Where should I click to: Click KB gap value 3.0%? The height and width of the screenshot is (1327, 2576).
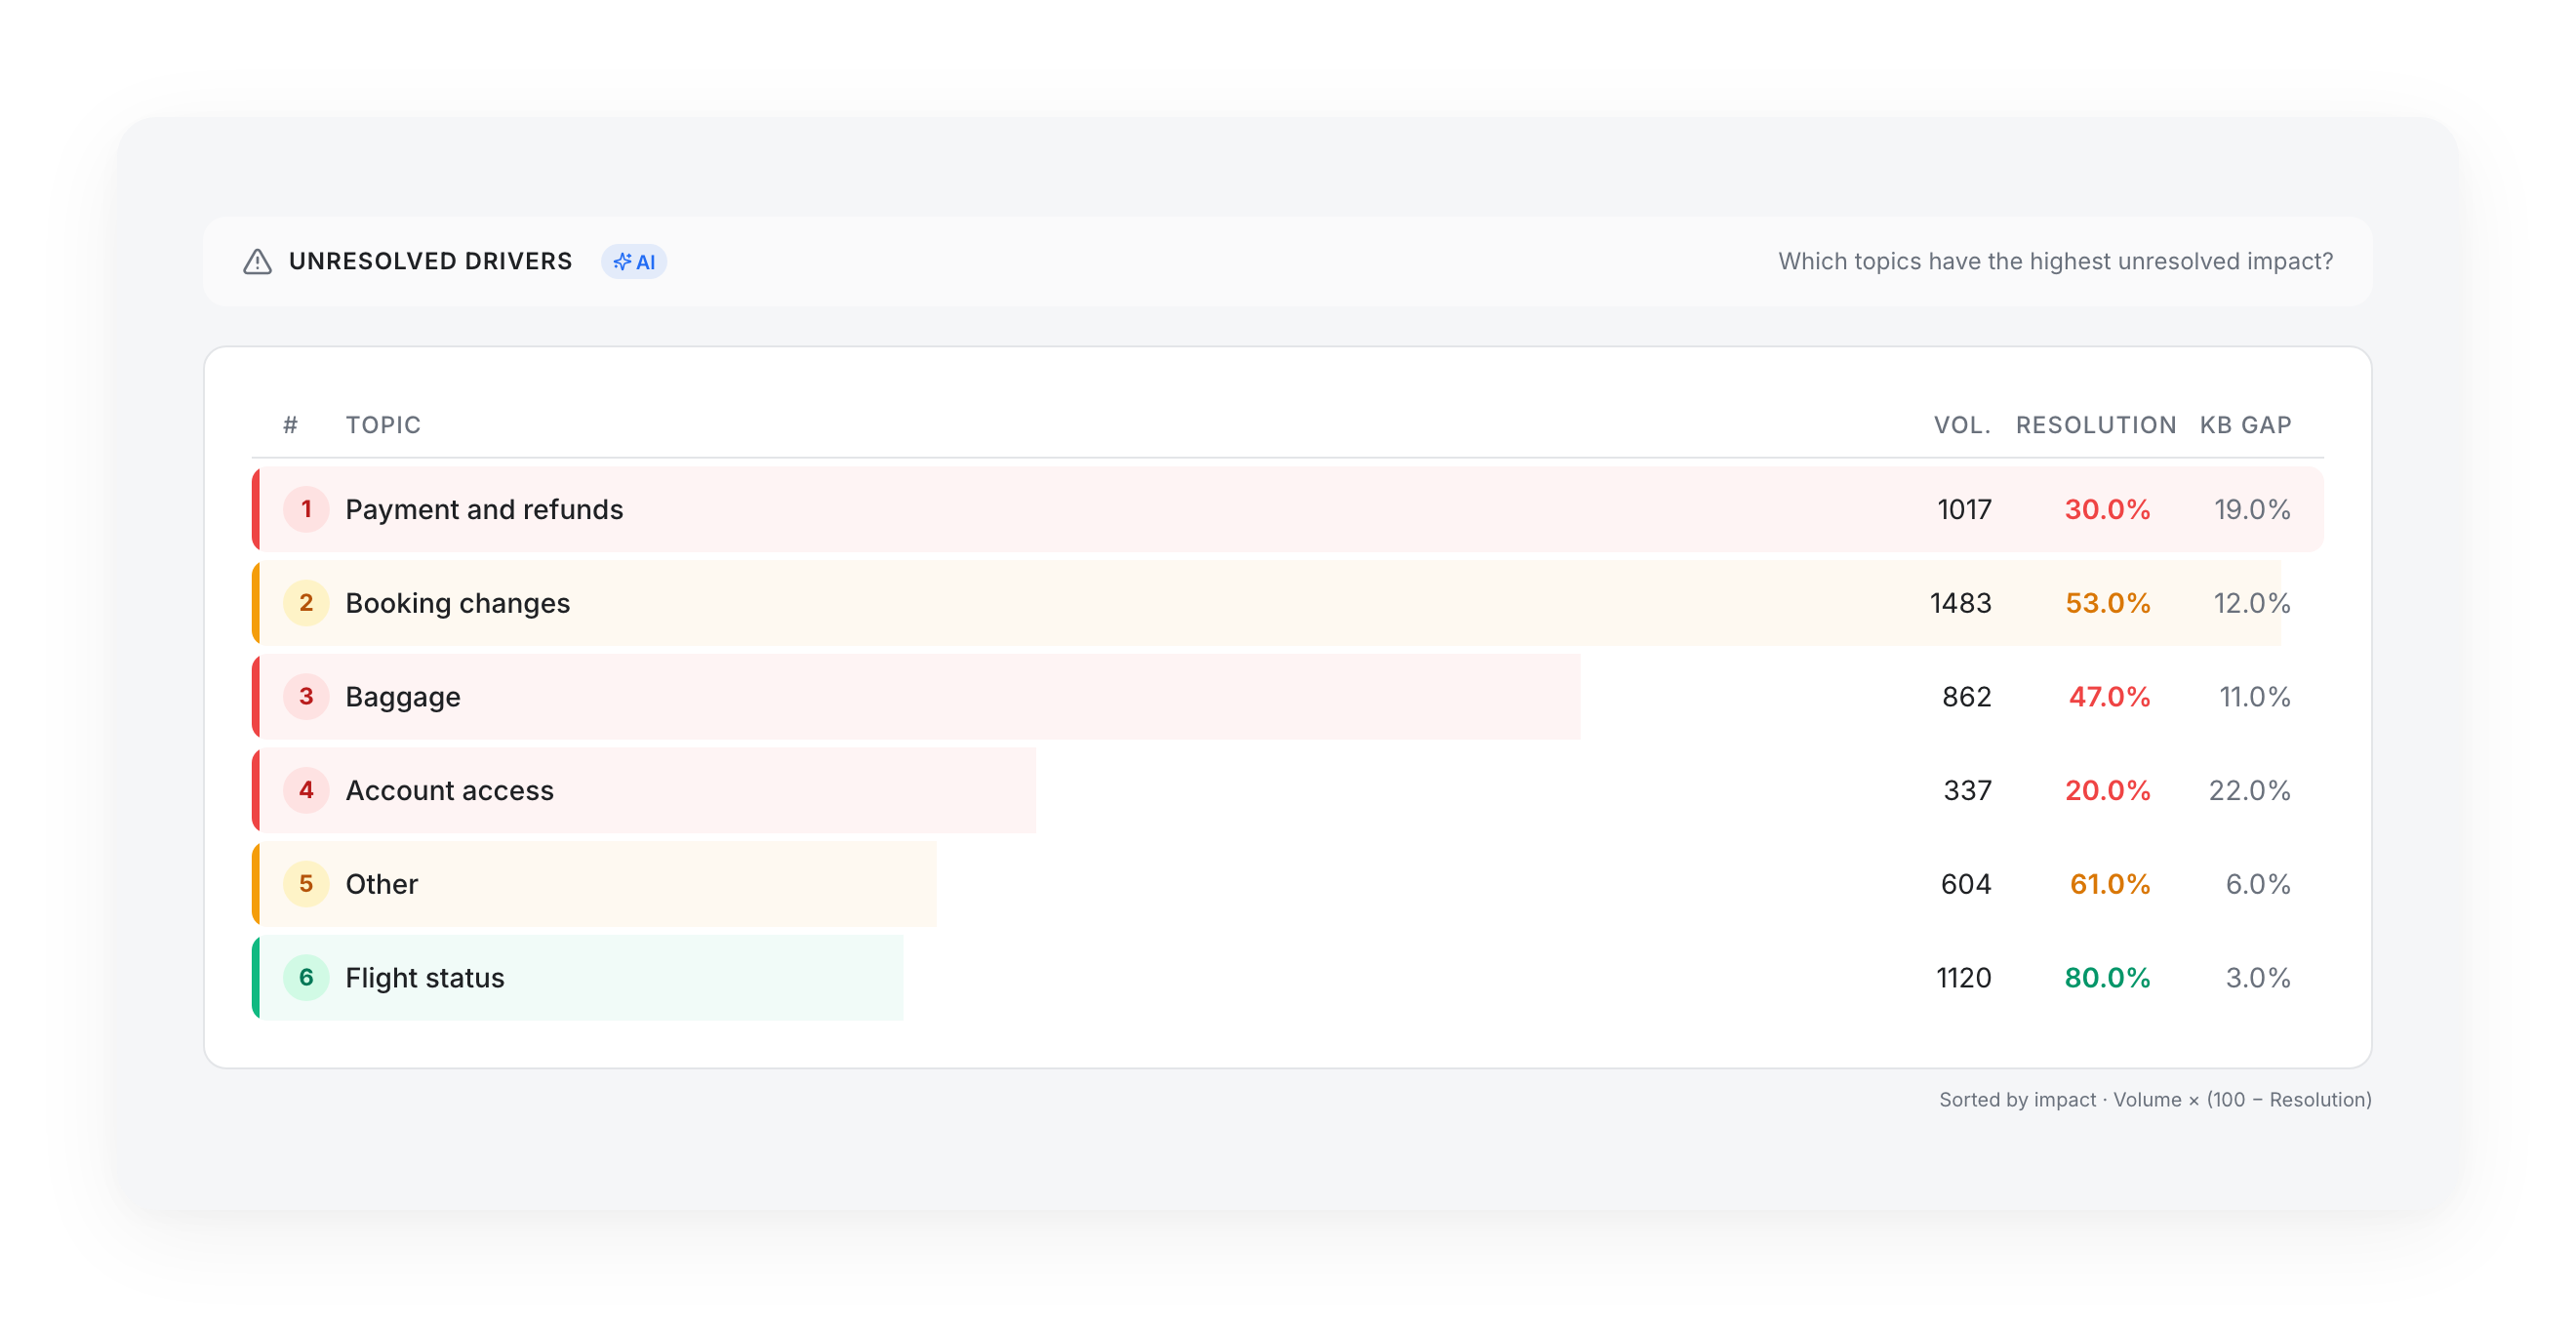coord(2258,978)
